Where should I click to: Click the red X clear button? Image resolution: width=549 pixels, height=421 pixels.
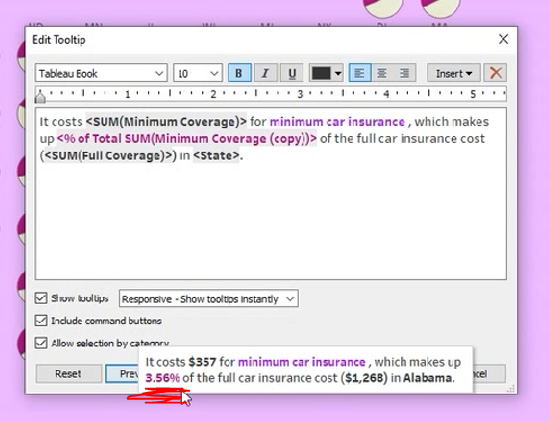(x=495, y=73)
